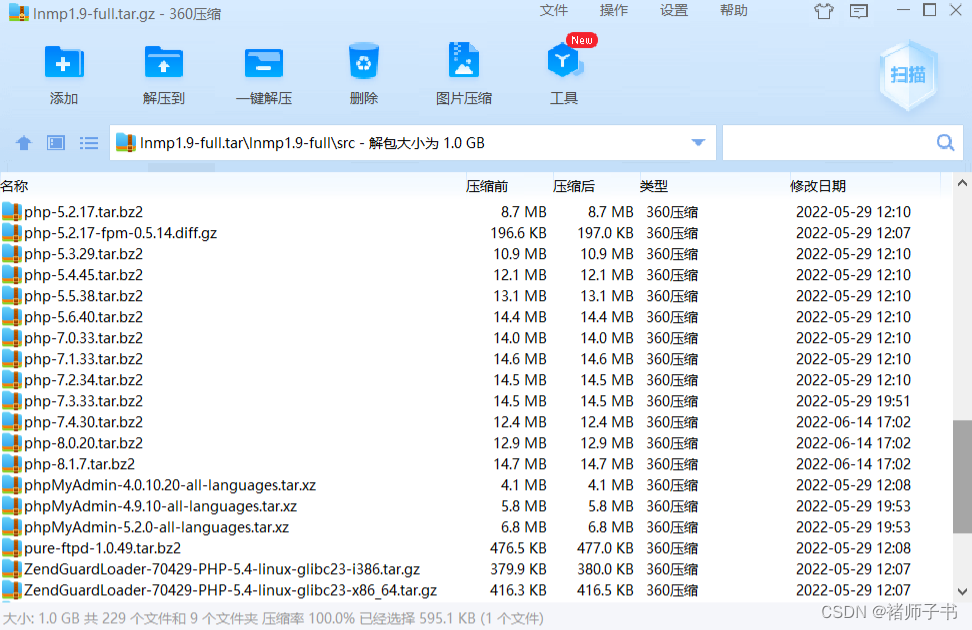Click the Scan hexagon button
This screenshot has height=630, width=972.
908,75
